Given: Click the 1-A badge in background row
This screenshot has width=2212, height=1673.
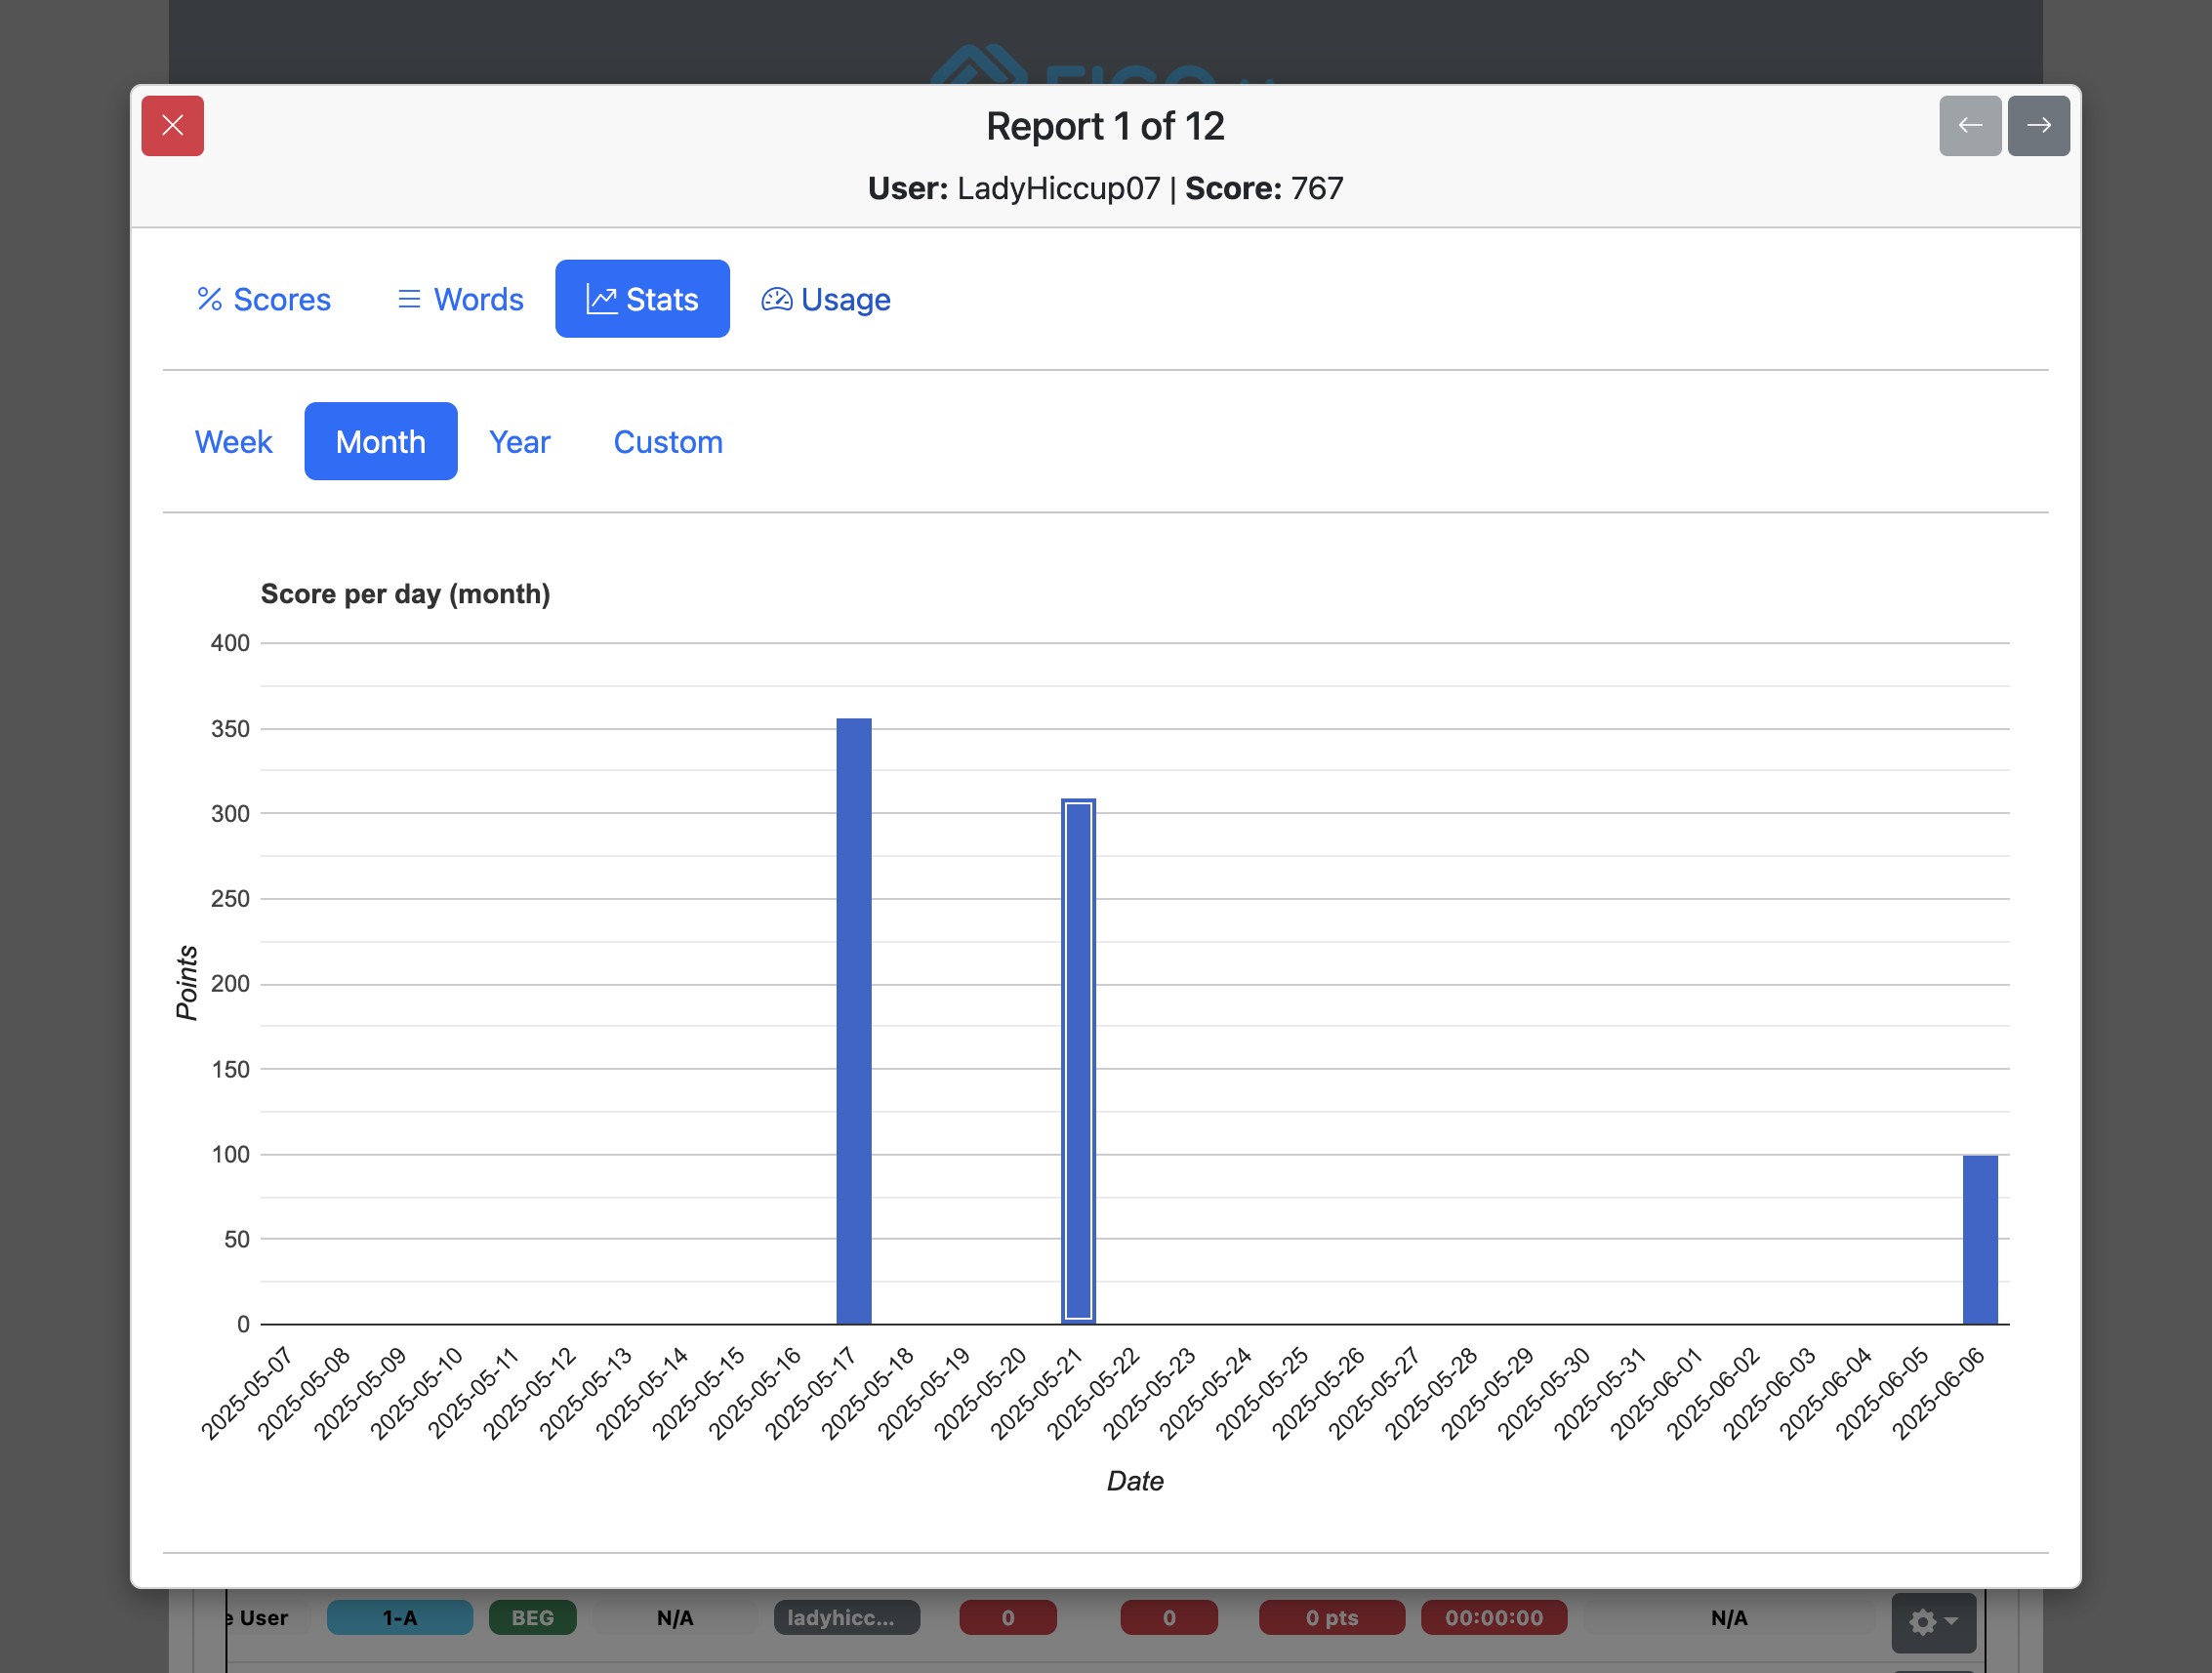Looking at the screenshot, I should [x=400, y=1618].
